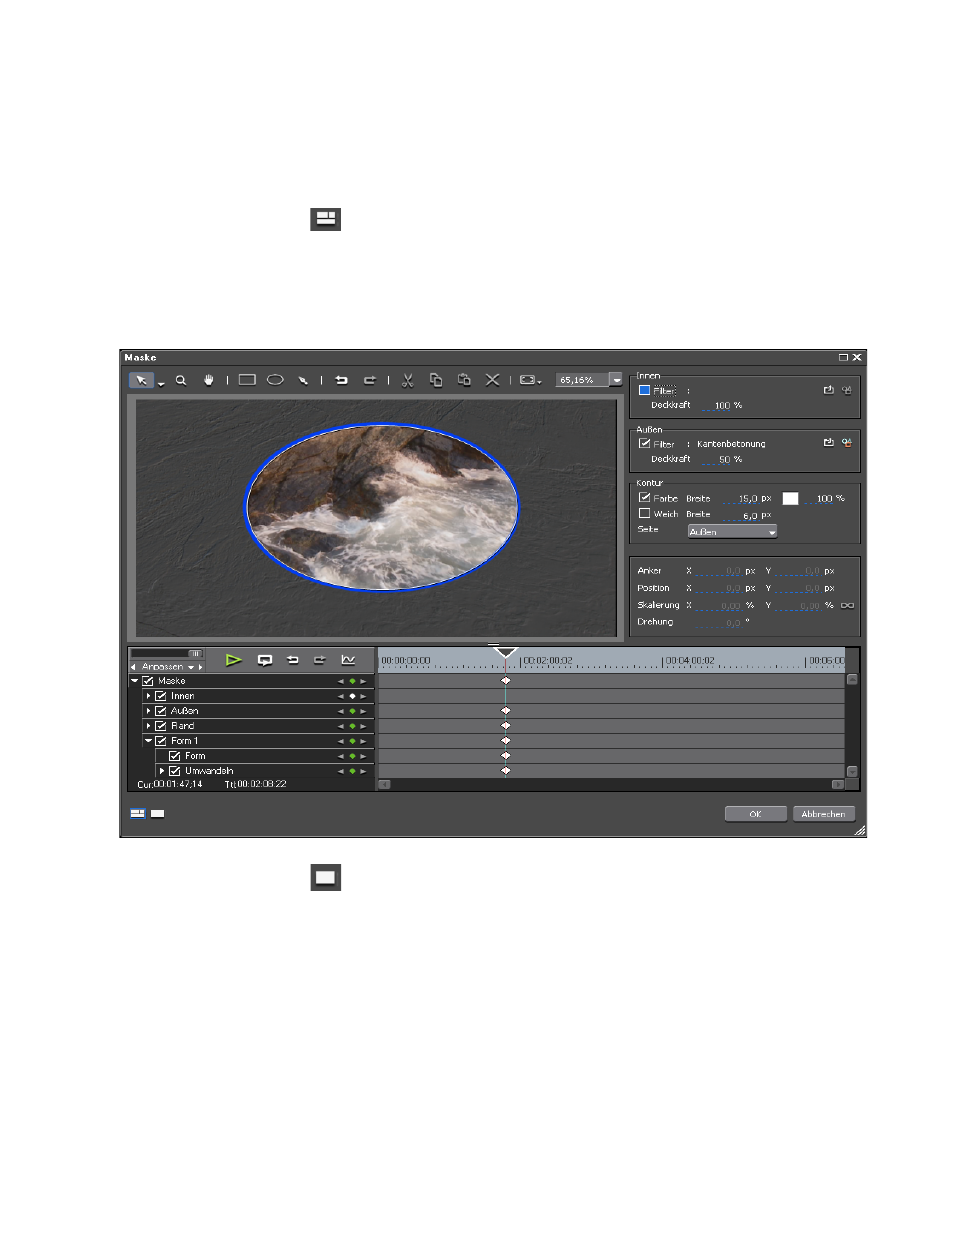This screenshot has width=954, height=1235.
Task: Click the Abbrechen button
Action: (823, 814)
